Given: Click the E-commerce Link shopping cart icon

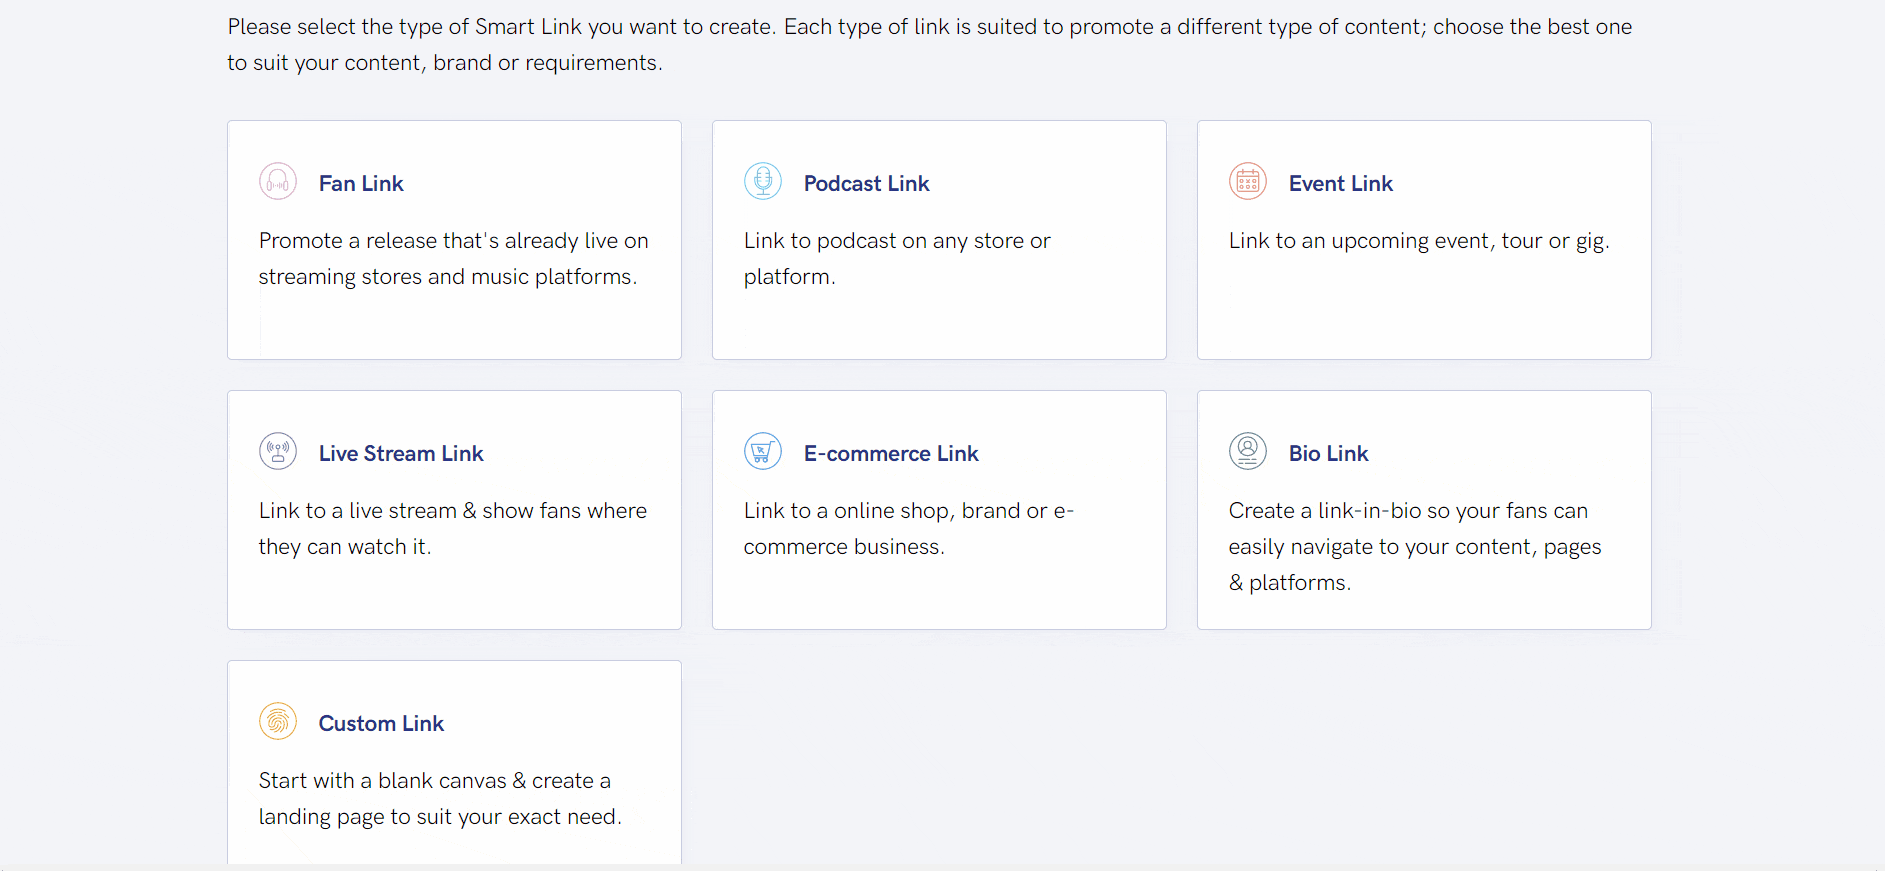Looking at the screenshot, I should tap(763, 451).
